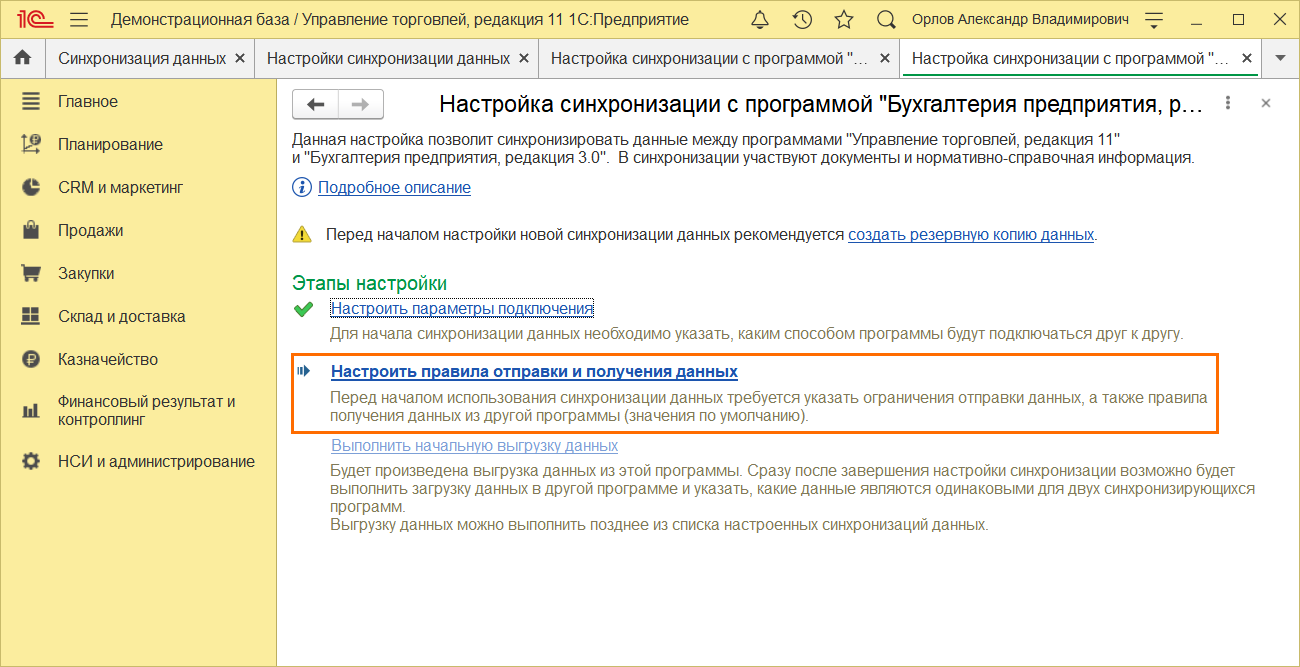Open the service settings dropdown in title bar

click(1154, 20)
